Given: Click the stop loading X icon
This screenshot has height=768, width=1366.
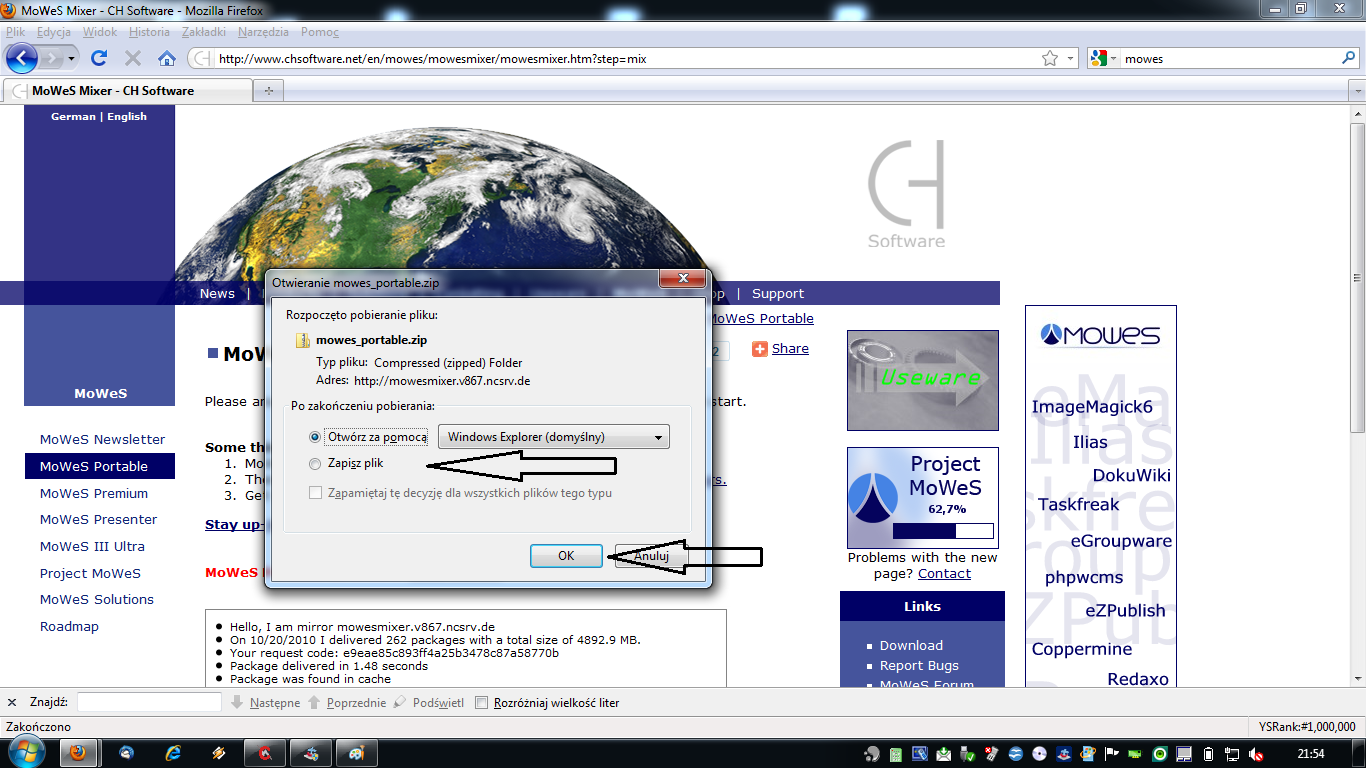Looking at the screenshot, I should click(x=132, y=58).
